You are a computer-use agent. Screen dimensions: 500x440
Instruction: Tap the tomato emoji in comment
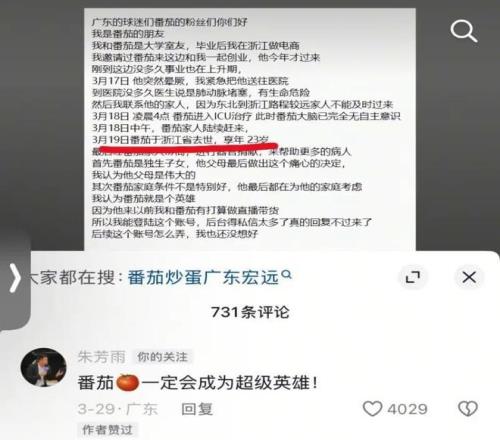point(127,383)
